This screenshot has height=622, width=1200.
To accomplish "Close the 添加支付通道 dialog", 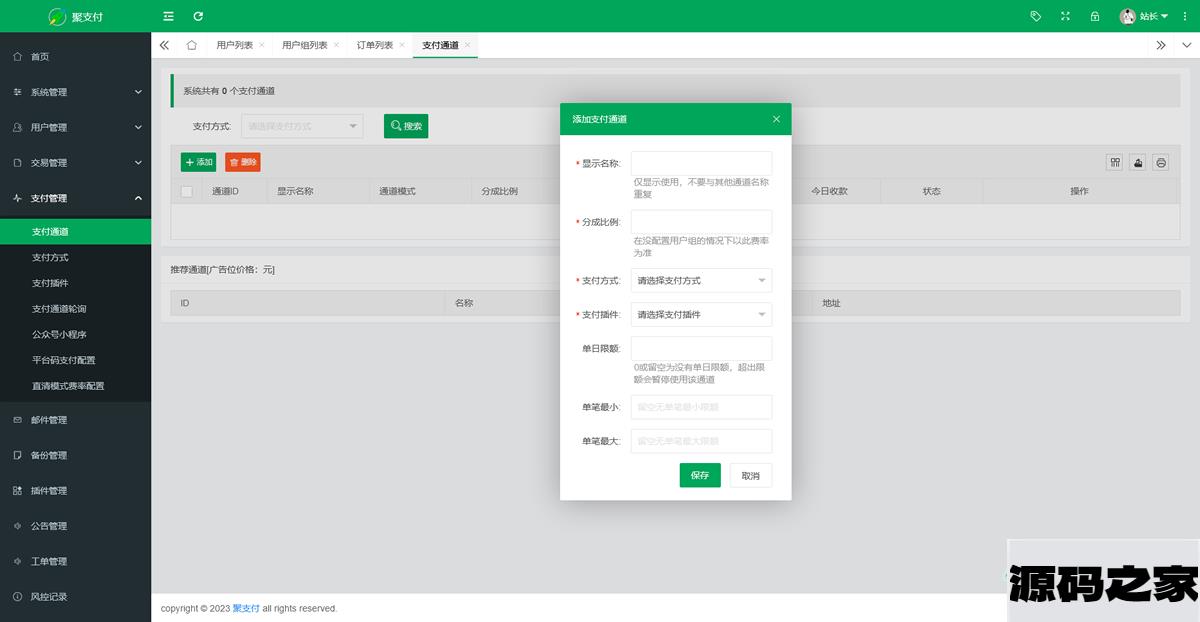I will (776, 119).
